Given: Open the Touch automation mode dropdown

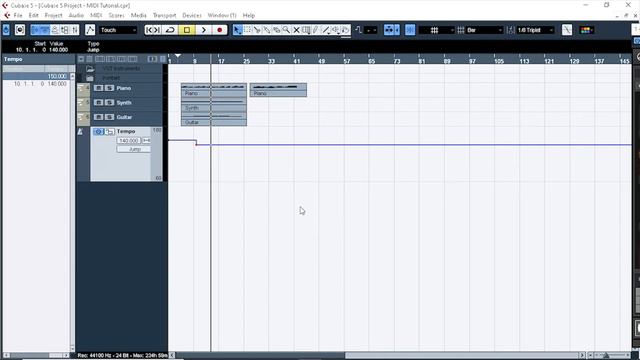Looking at the screenshot, I should tap(118, 30).
